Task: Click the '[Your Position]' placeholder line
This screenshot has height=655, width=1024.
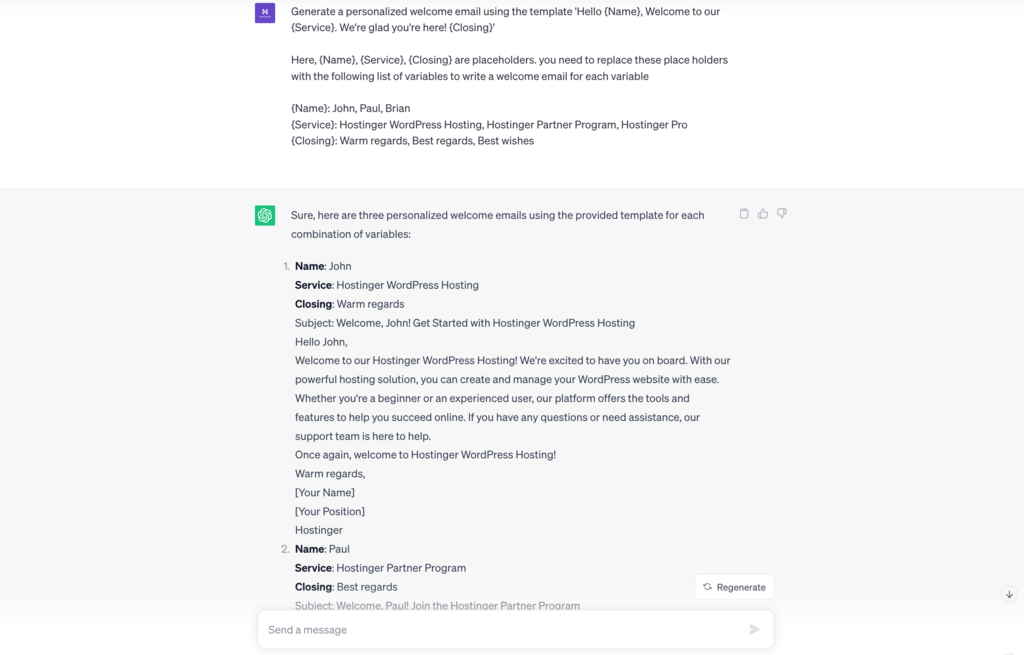Action: pos(330,511)
